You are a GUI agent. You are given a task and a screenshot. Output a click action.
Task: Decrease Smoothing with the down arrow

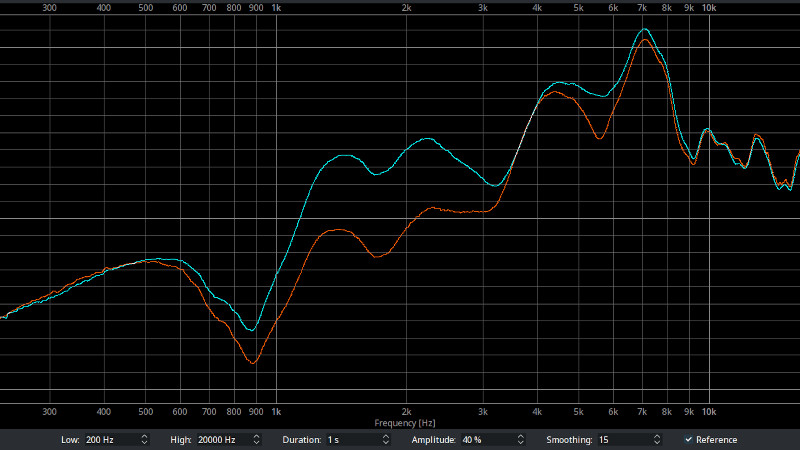click(657, 443)
